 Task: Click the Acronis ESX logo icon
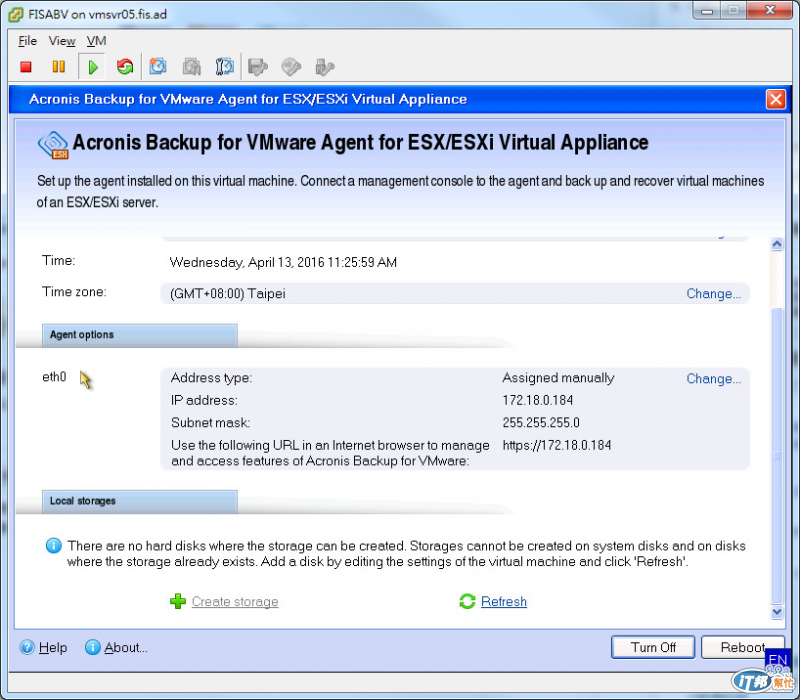(53, 145)
